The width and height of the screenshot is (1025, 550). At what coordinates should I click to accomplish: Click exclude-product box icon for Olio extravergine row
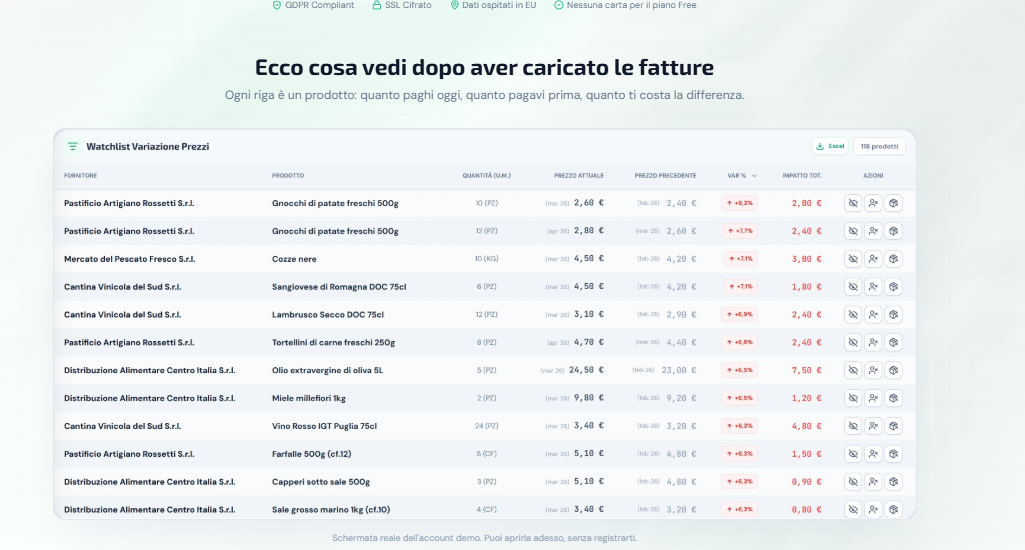pyautogui.click(x=894, y=370)
